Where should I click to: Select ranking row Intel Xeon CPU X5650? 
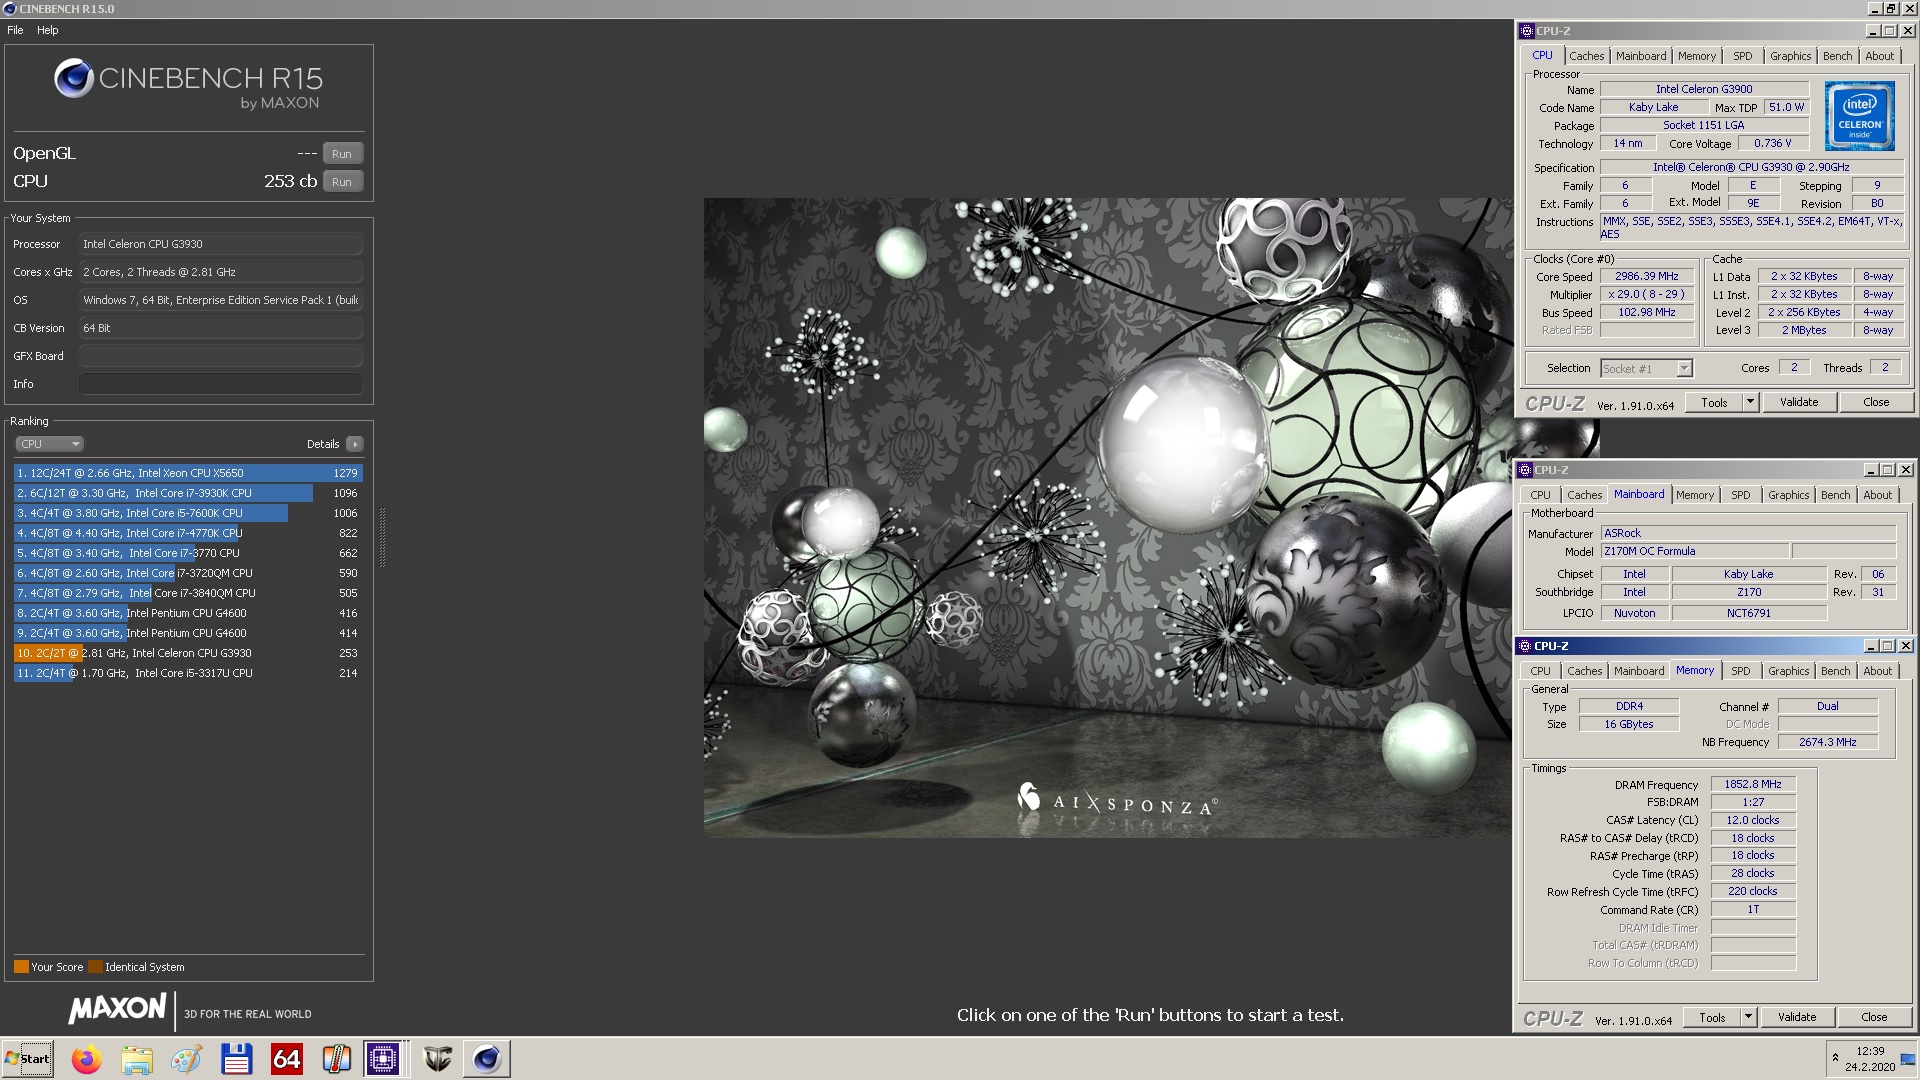pyautogui.click(x=188, y=473)
